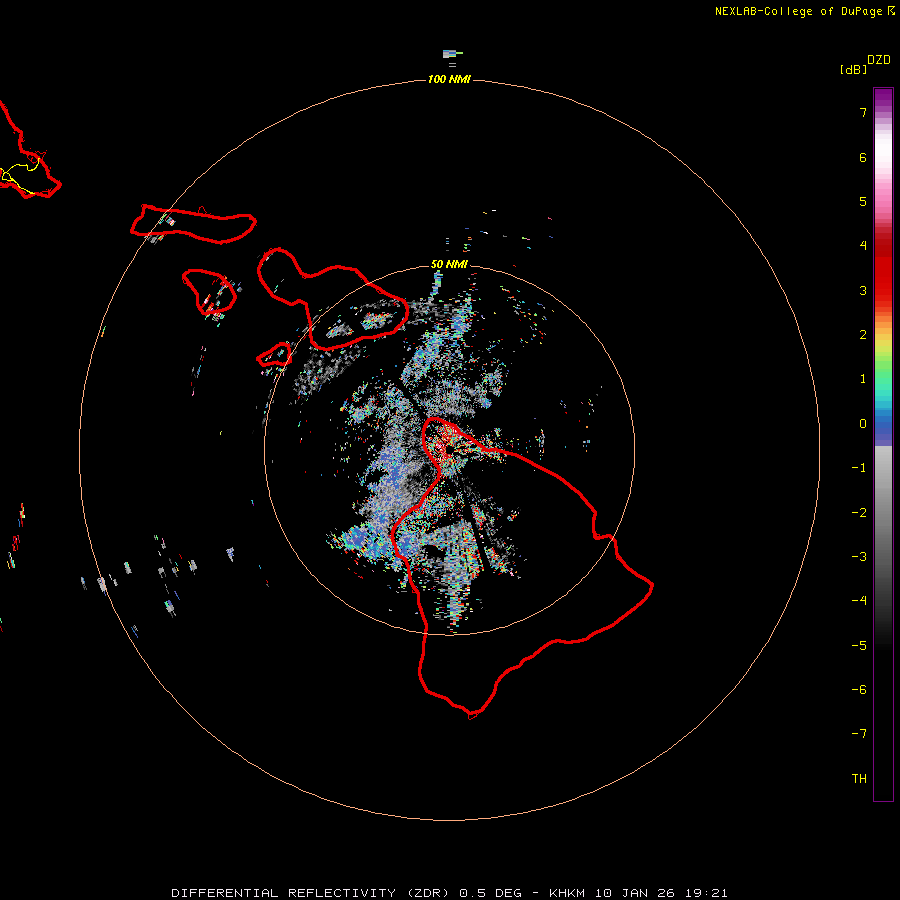Pick the gray segment near -2 dB

tap(883, 513)
